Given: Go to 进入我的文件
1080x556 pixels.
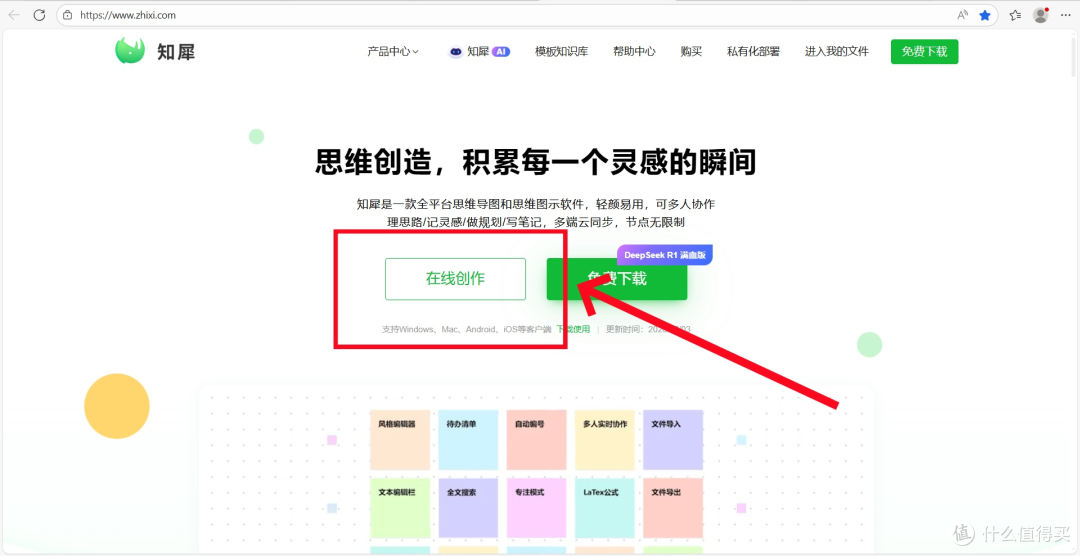Looking at the screenshot, I should tap(837, 52).
